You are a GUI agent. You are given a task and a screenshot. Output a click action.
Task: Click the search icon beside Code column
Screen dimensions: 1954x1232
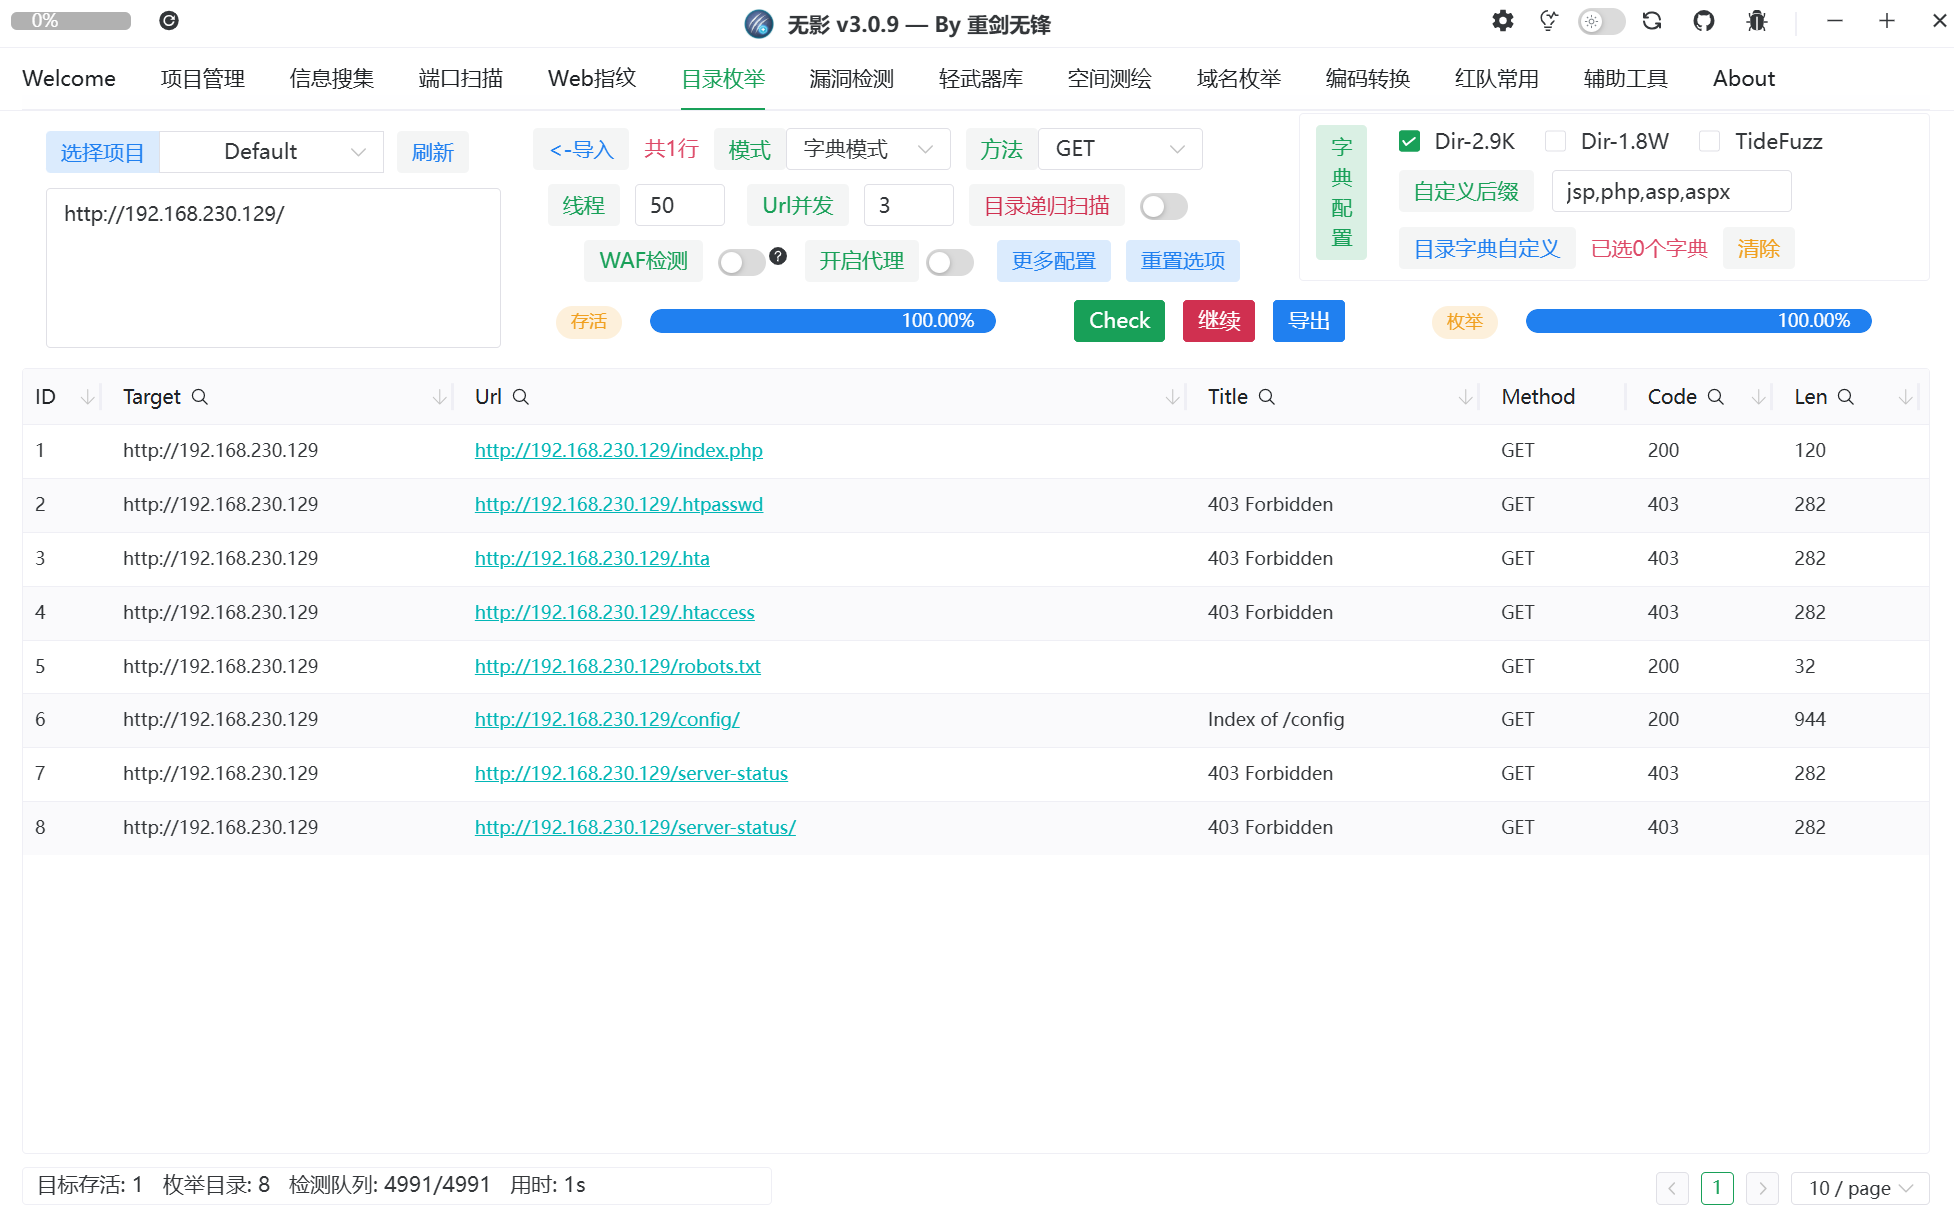point(1716,397)
